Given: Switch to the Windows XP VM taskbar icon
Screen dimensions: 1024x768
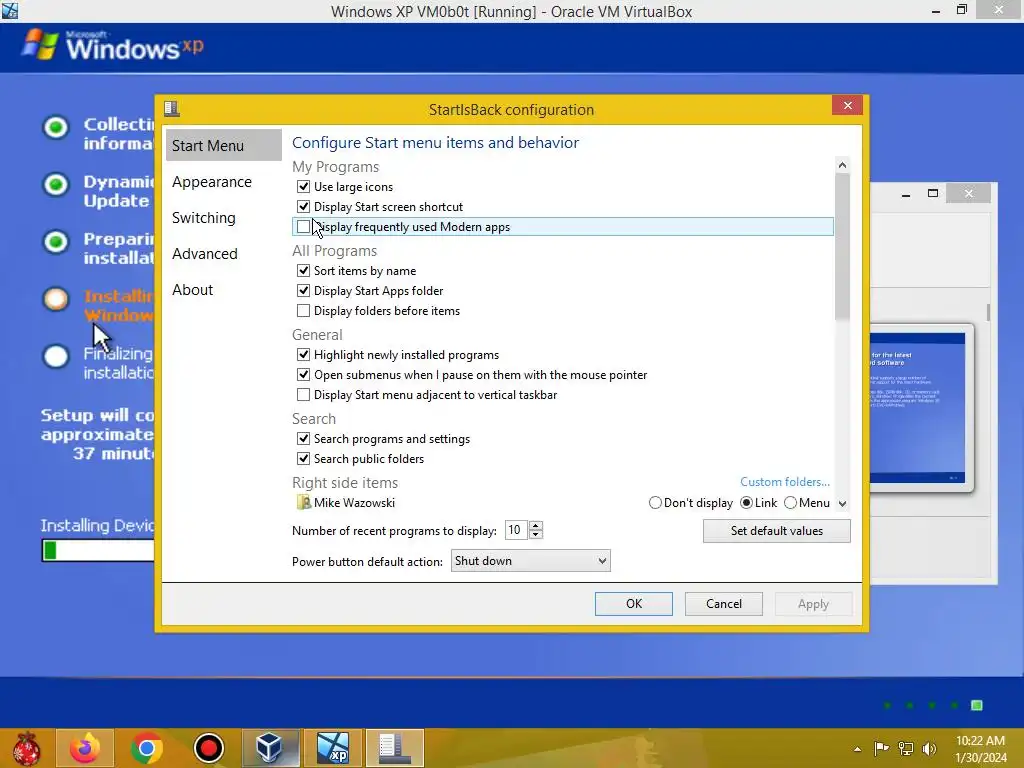Looking at the screenshot, I should 332,748.
